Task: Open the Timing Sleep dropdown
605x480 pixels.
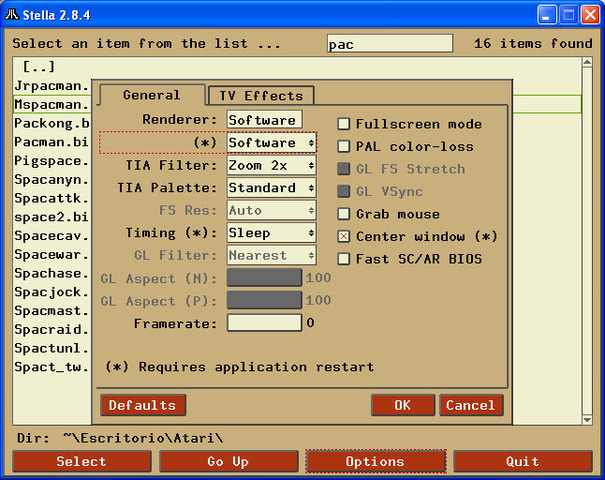Action: (x=271, y=233)
